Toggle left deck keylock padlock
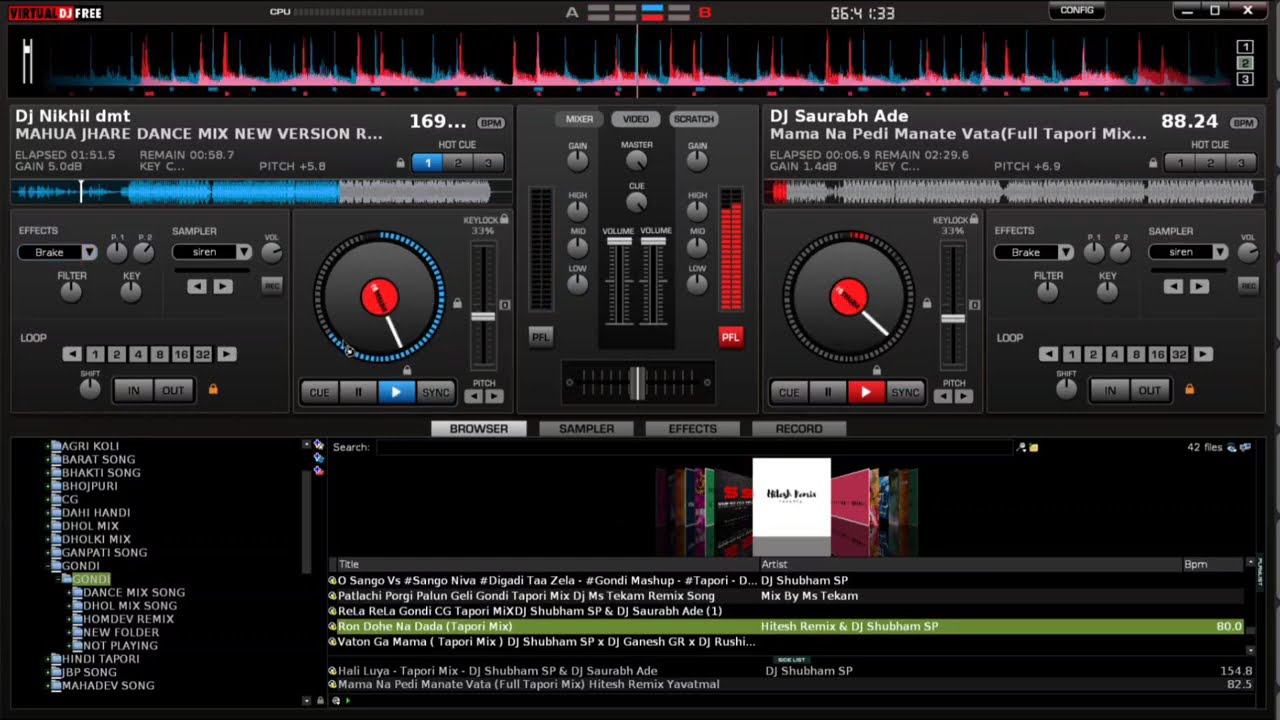This screenshot has height=720, width=1280. click(x=504, y=219)
